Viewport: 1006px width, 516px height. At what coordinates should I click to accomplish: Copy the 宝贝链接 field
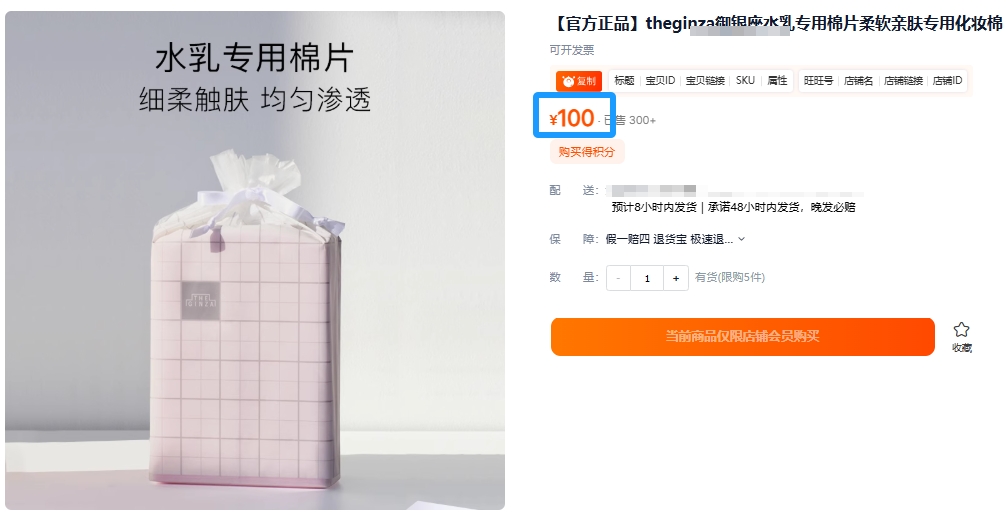[705, 81]
